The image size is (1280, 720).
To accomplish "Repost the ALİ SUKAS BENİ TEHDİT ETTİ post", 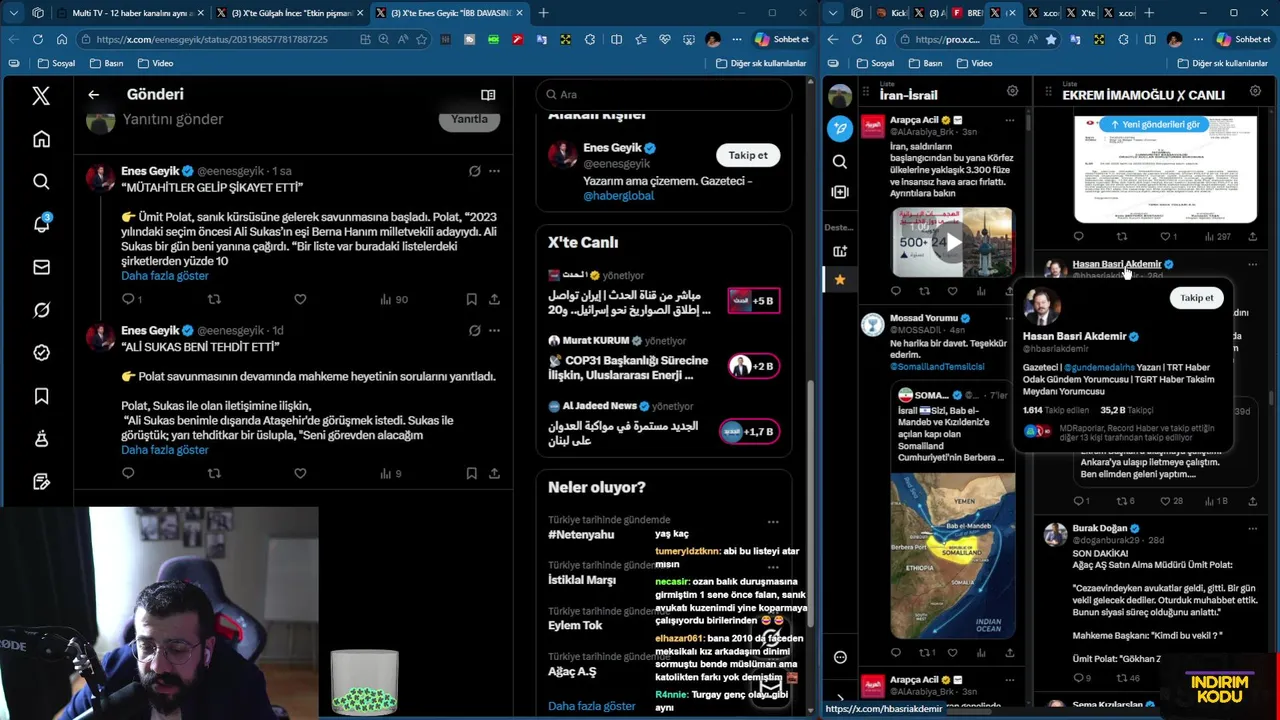I will (214, 473).
